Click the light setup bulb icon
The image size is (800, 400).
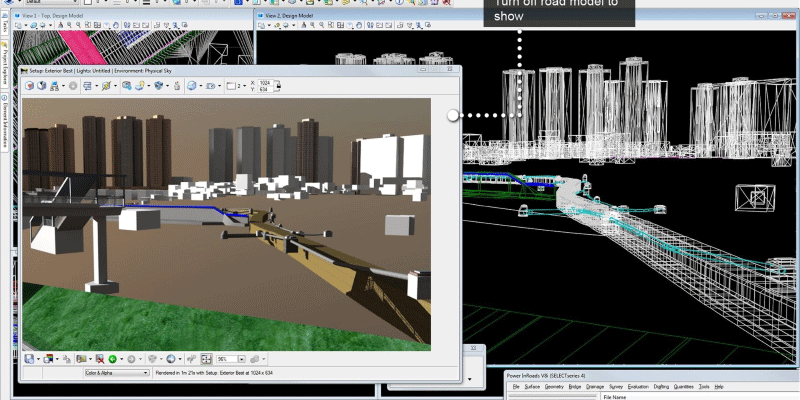(141, 86)
